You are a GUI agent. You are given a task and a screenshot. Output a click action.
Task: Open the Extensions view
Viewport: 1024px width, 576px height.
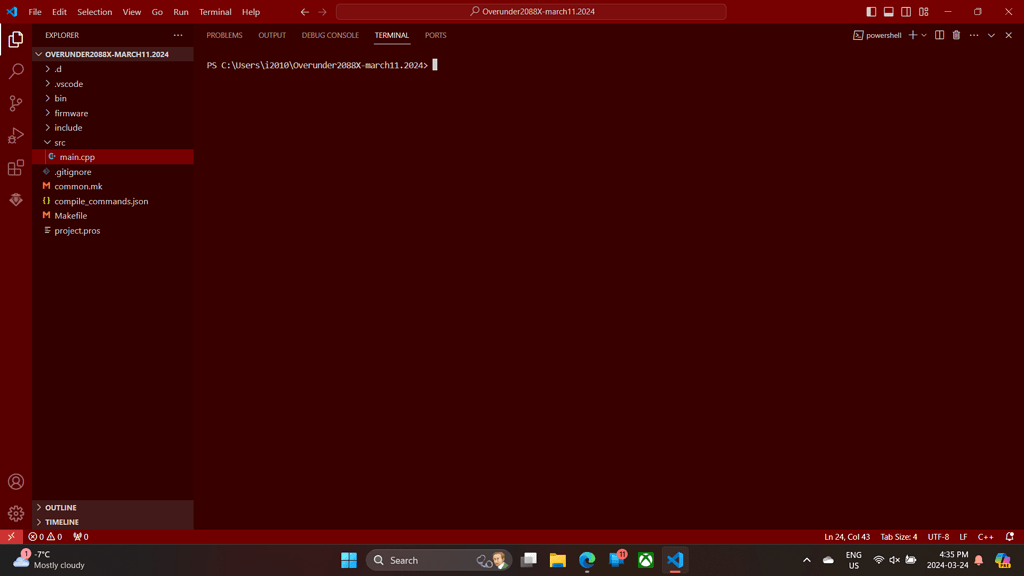[15, 167]
